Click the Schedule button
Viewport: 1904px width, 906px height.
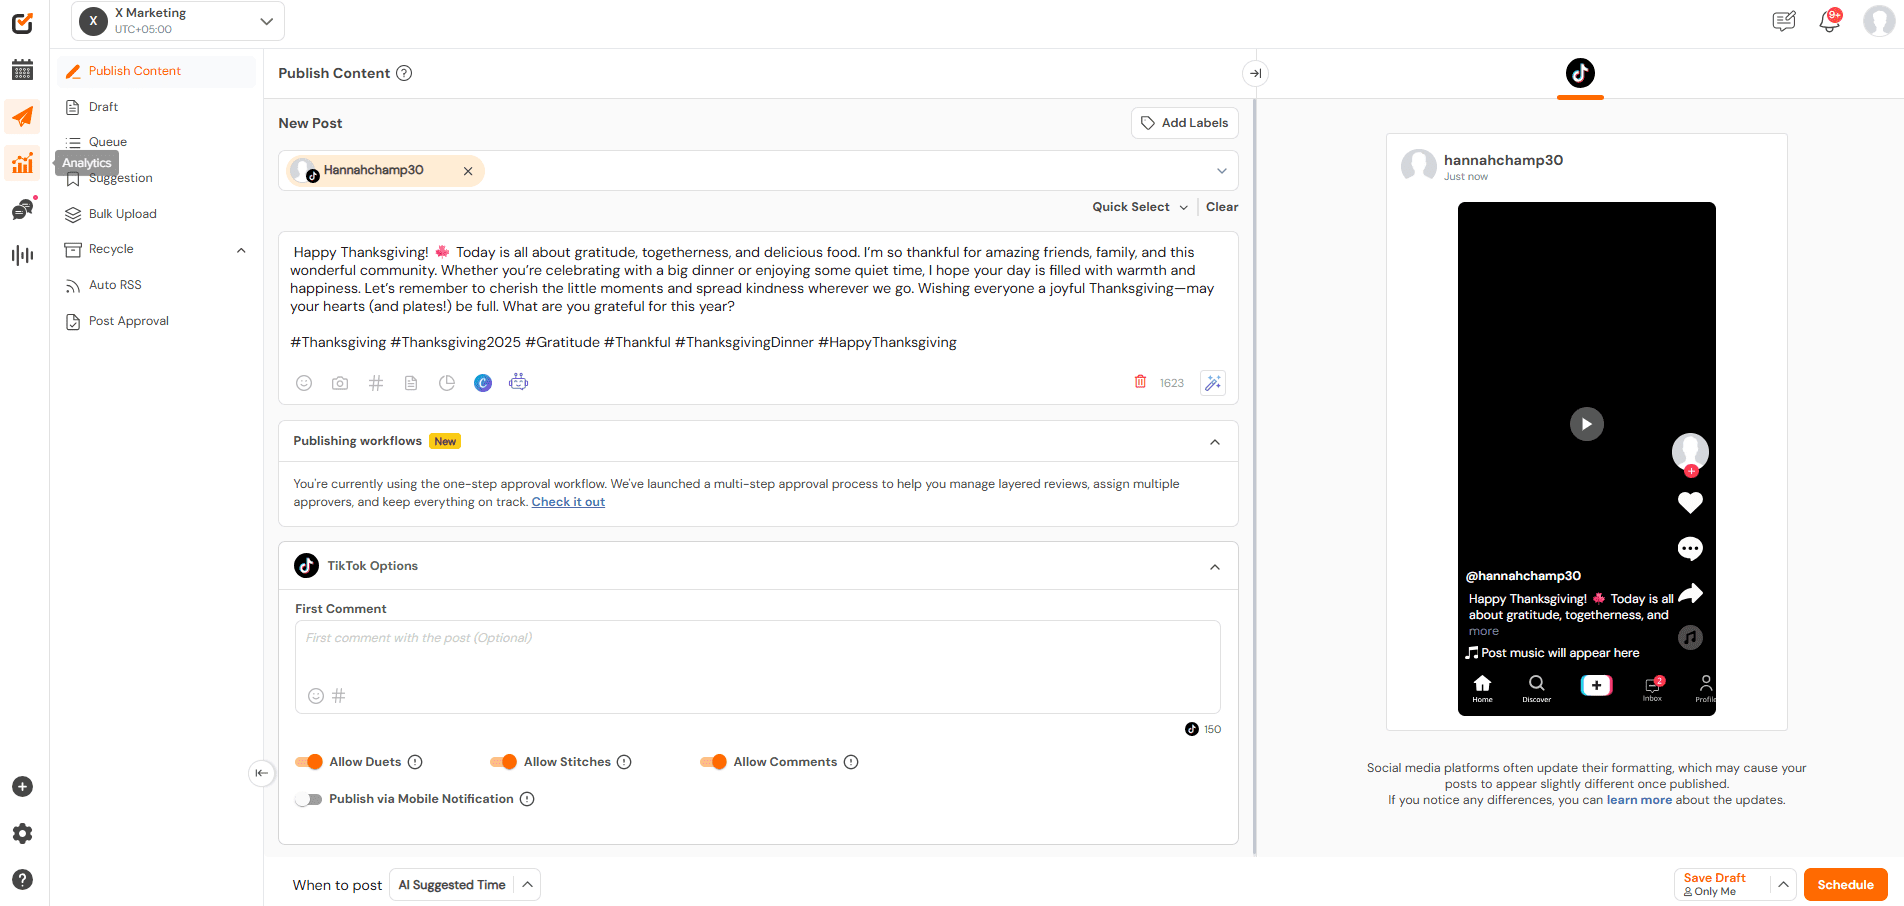(1844, 885)
